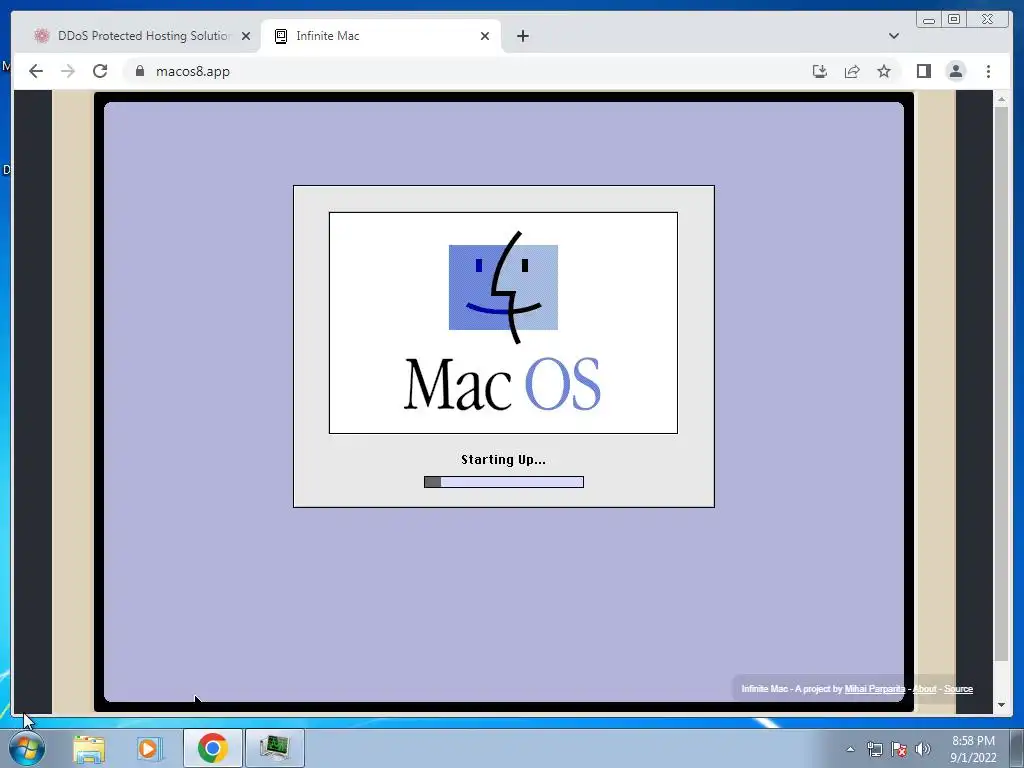Click the scrollbar's up arrow
The width and height of the screenshot is (1024, 768).
tap(1001, 99)
